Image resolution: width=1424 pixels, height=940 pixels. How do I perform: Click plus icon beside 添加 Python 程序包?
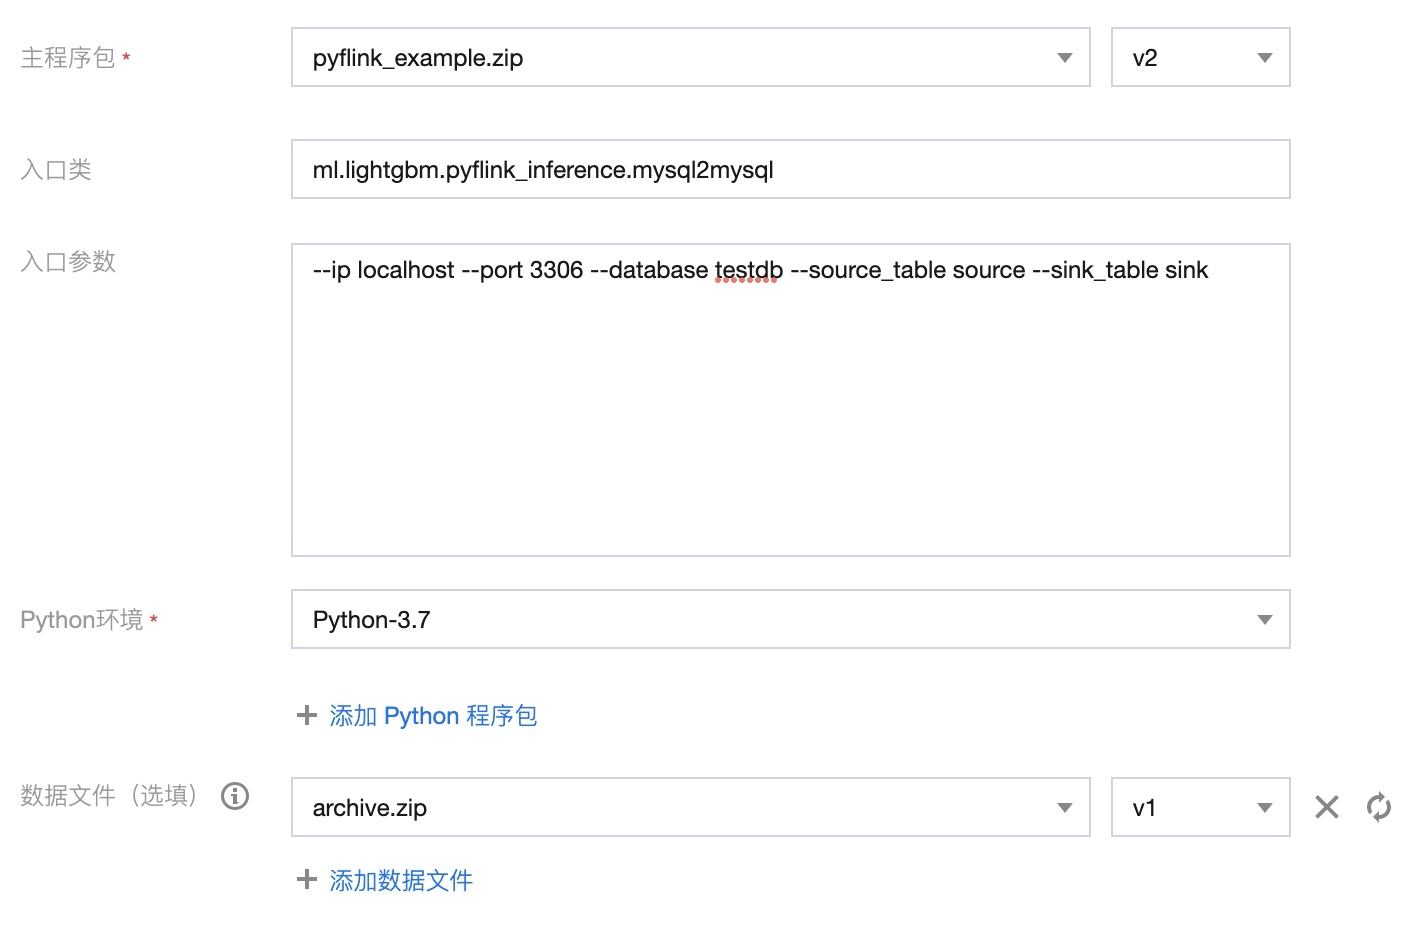coord(307,716)
